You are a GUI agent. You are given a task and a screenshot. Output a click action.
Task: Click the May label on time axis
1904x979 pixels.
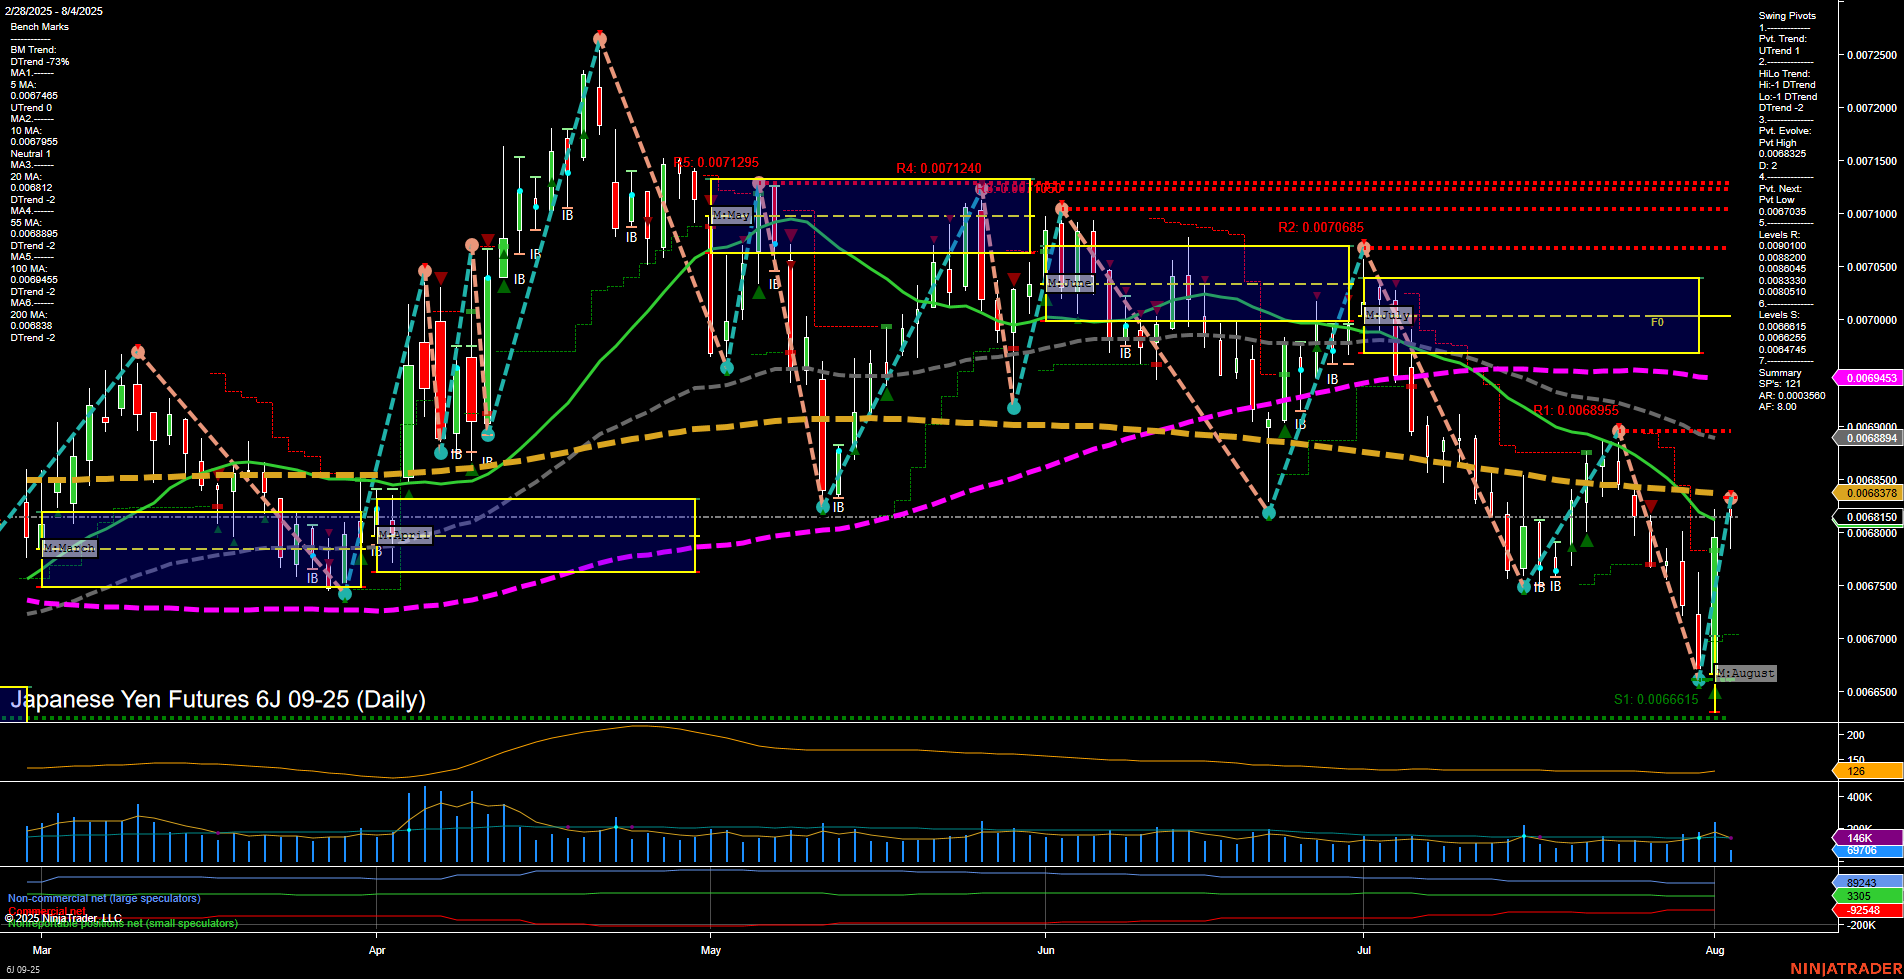pos(711,950)
